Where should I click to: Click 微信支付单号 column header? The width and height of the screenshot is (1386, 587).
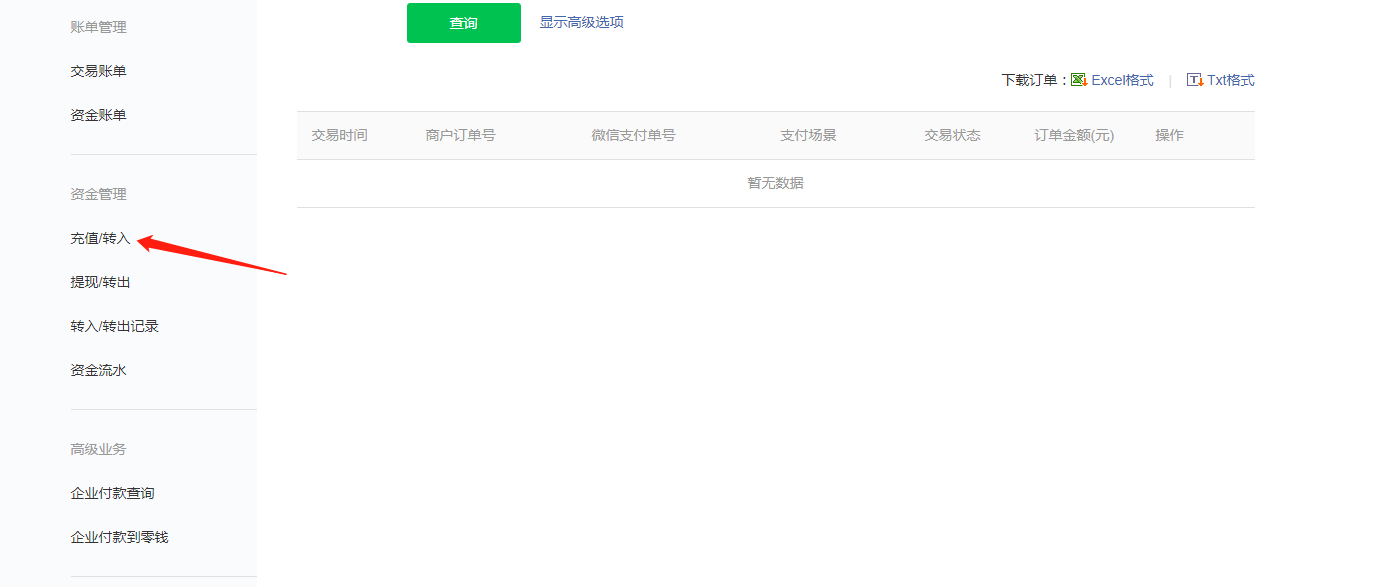coord(634,135)
